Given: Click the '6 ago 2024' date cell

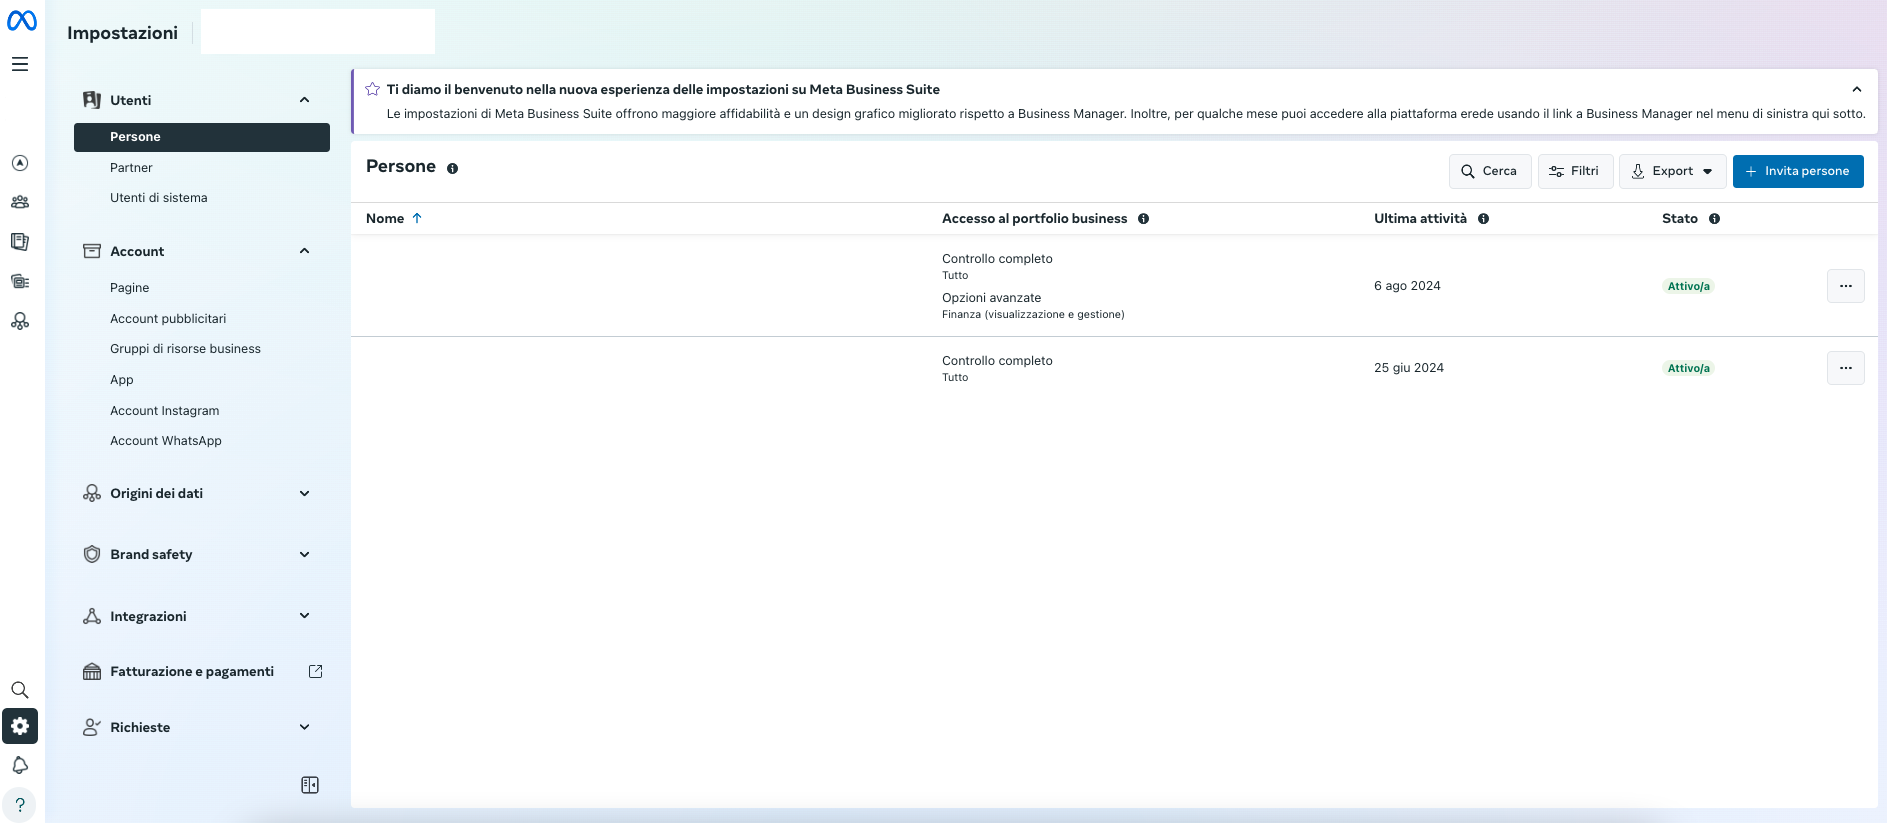Looking at the screenshot, I should 1407,286.
